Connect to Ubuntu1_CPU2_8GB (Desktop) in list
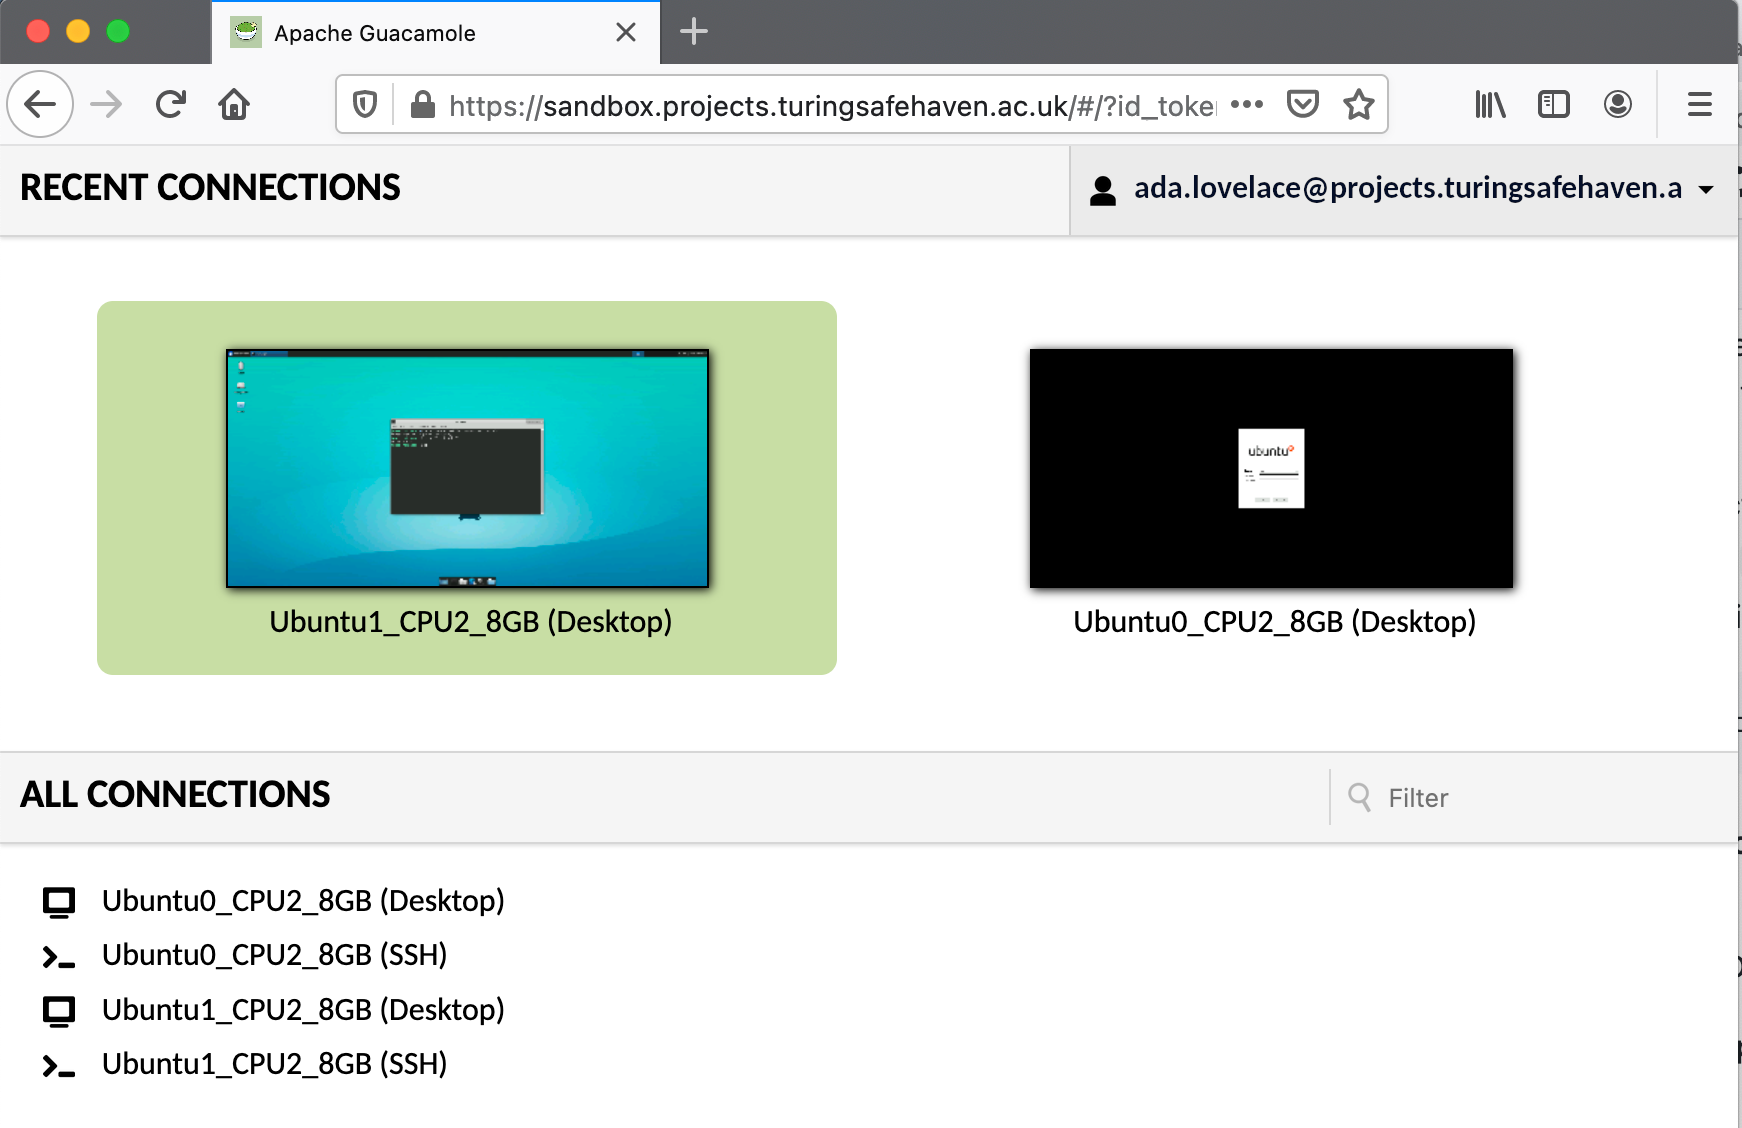 coord(303,1010)
